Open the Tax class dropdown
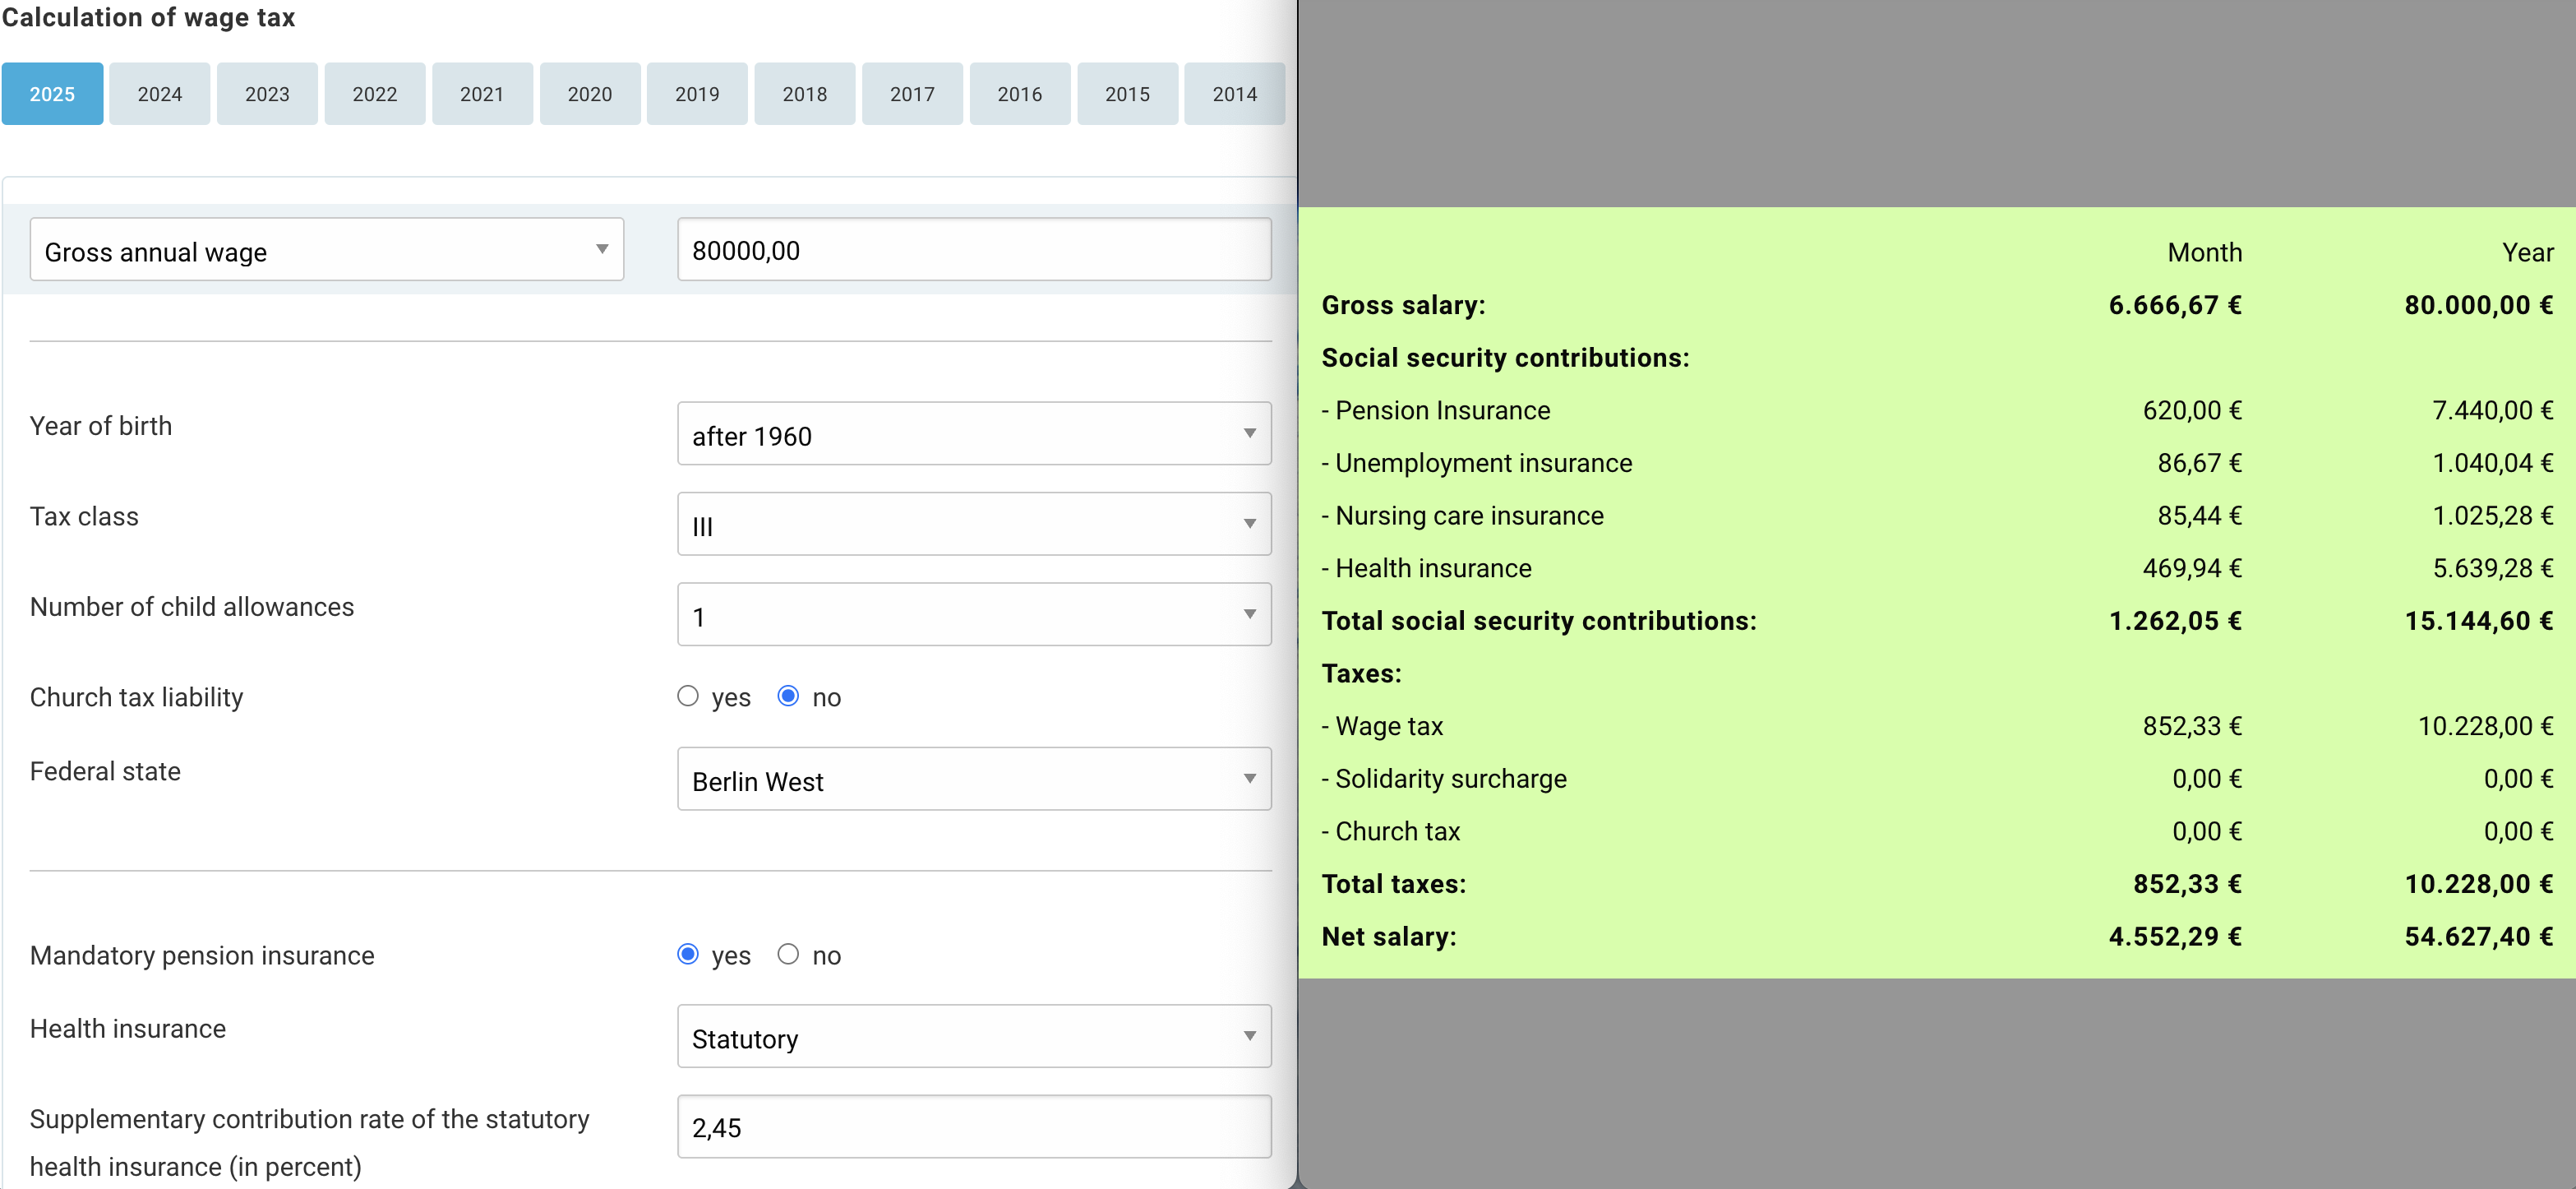 pos(973,525)
